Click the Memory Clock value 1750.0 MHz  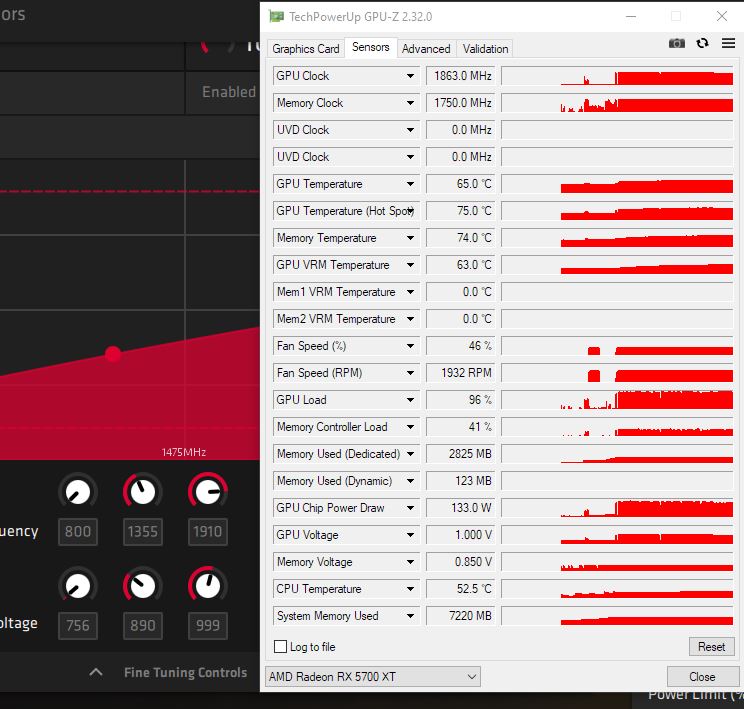click(x=461, y=103)
